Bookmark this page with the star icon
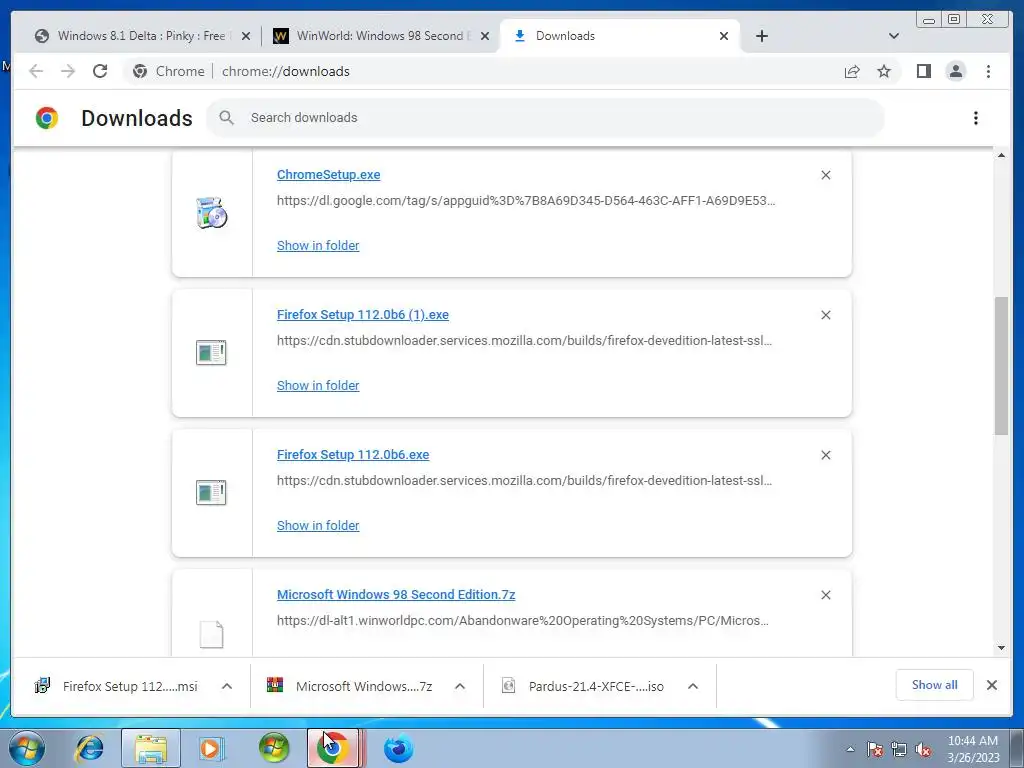 point(884,71)
